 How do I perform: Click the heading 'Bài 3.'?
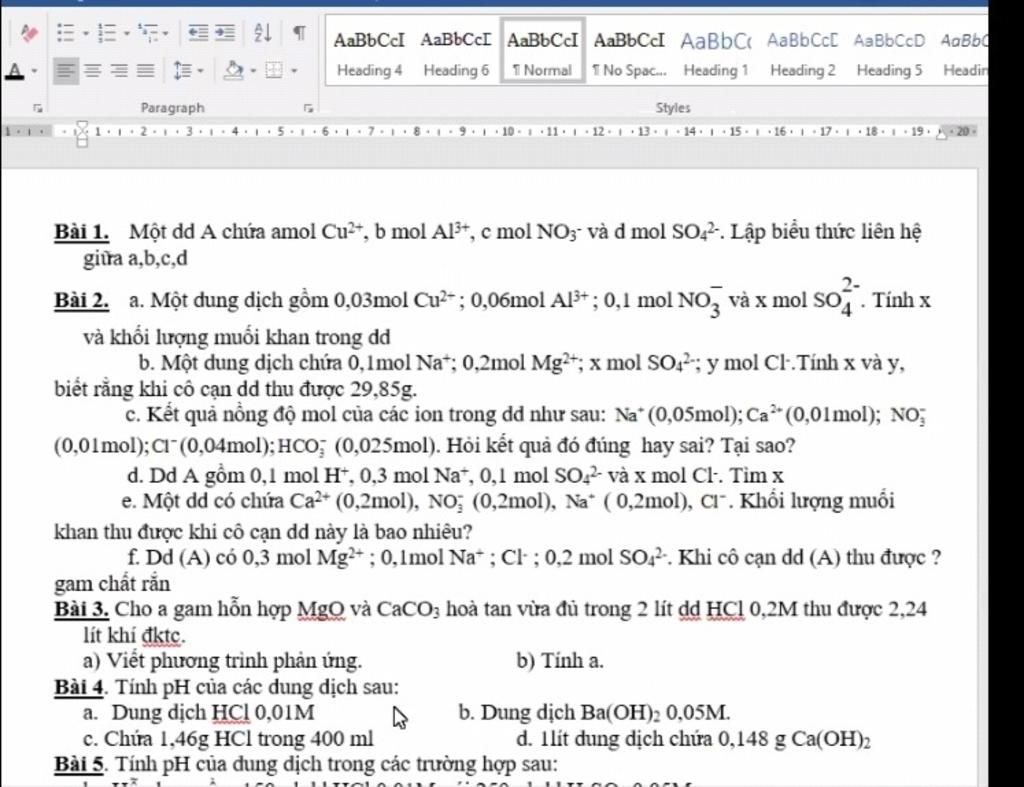82,609
